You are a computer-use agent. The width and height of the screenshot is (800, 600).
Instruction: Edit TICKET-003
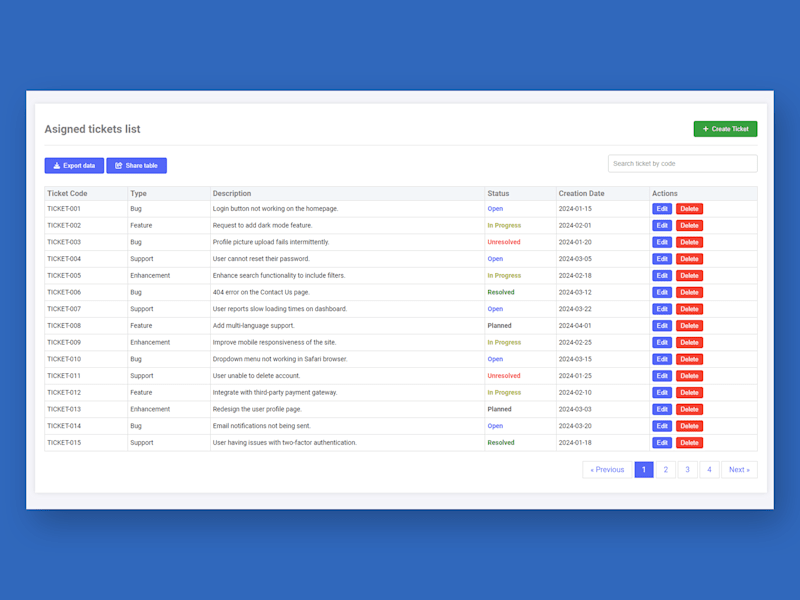tap(662, 242)
